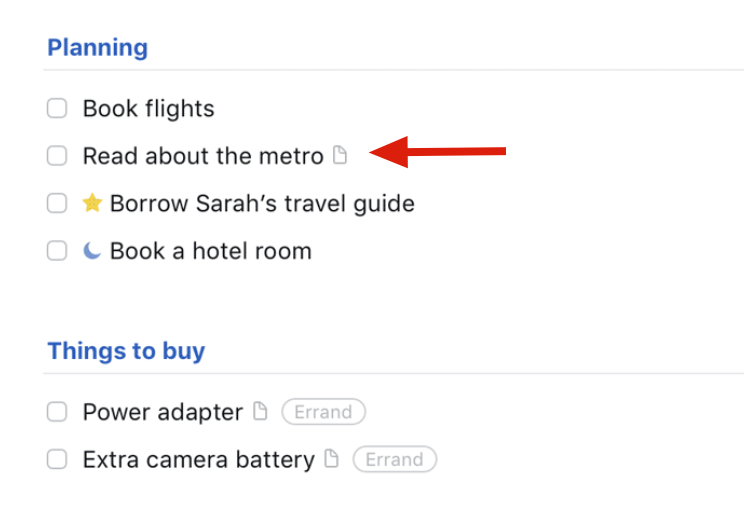
Task: Check the Power adapter checkbox
Action: 57,411
